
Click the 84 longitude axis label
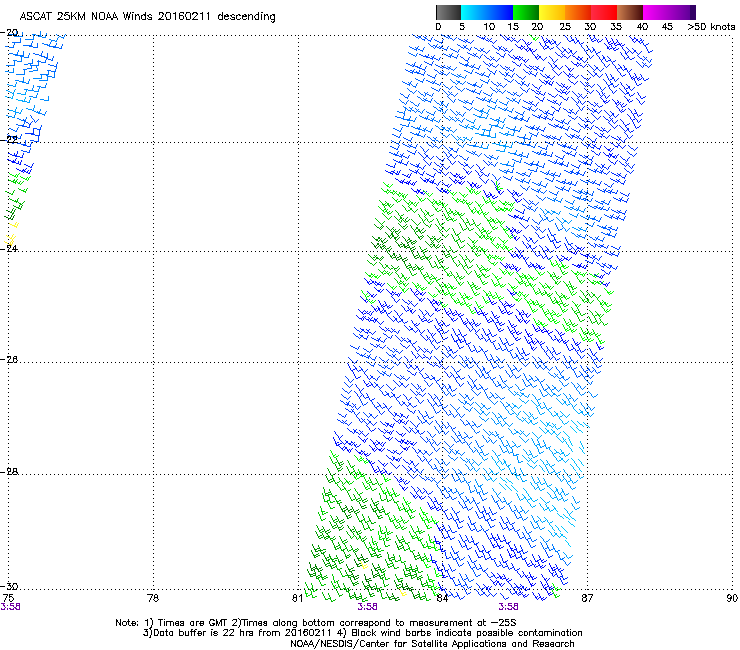tap(442, 598)
